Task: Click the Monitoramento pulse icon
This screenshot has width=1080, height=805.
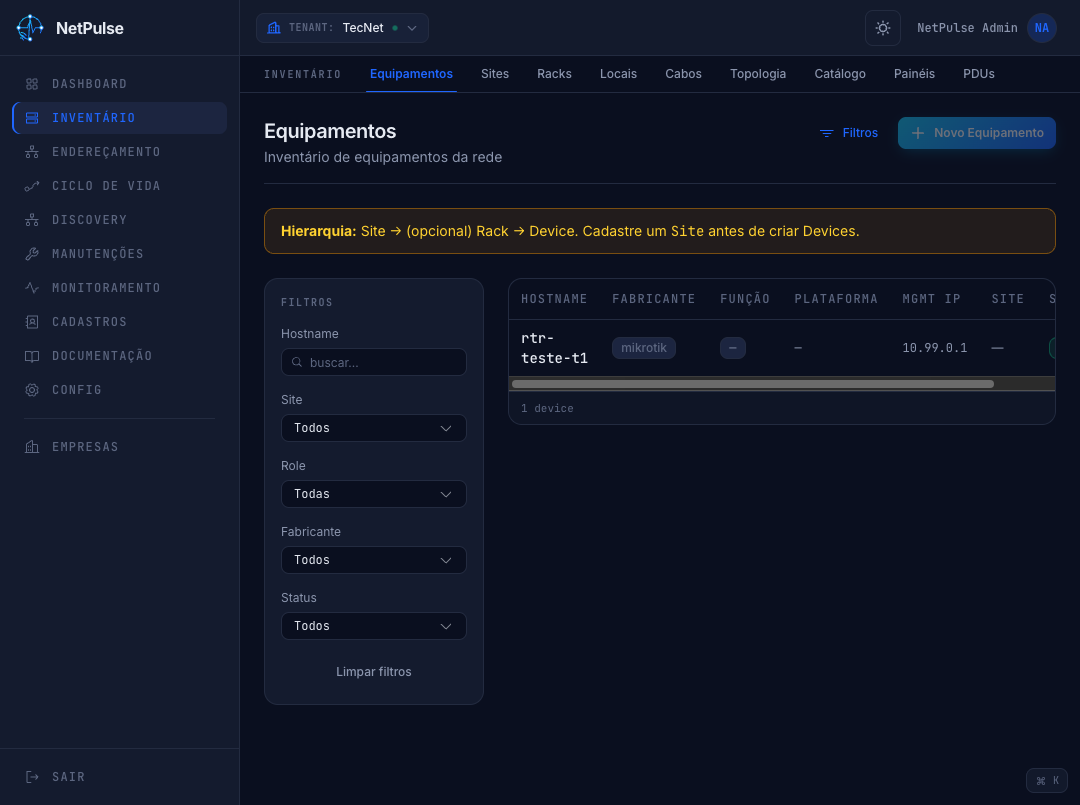Action: 32,288
